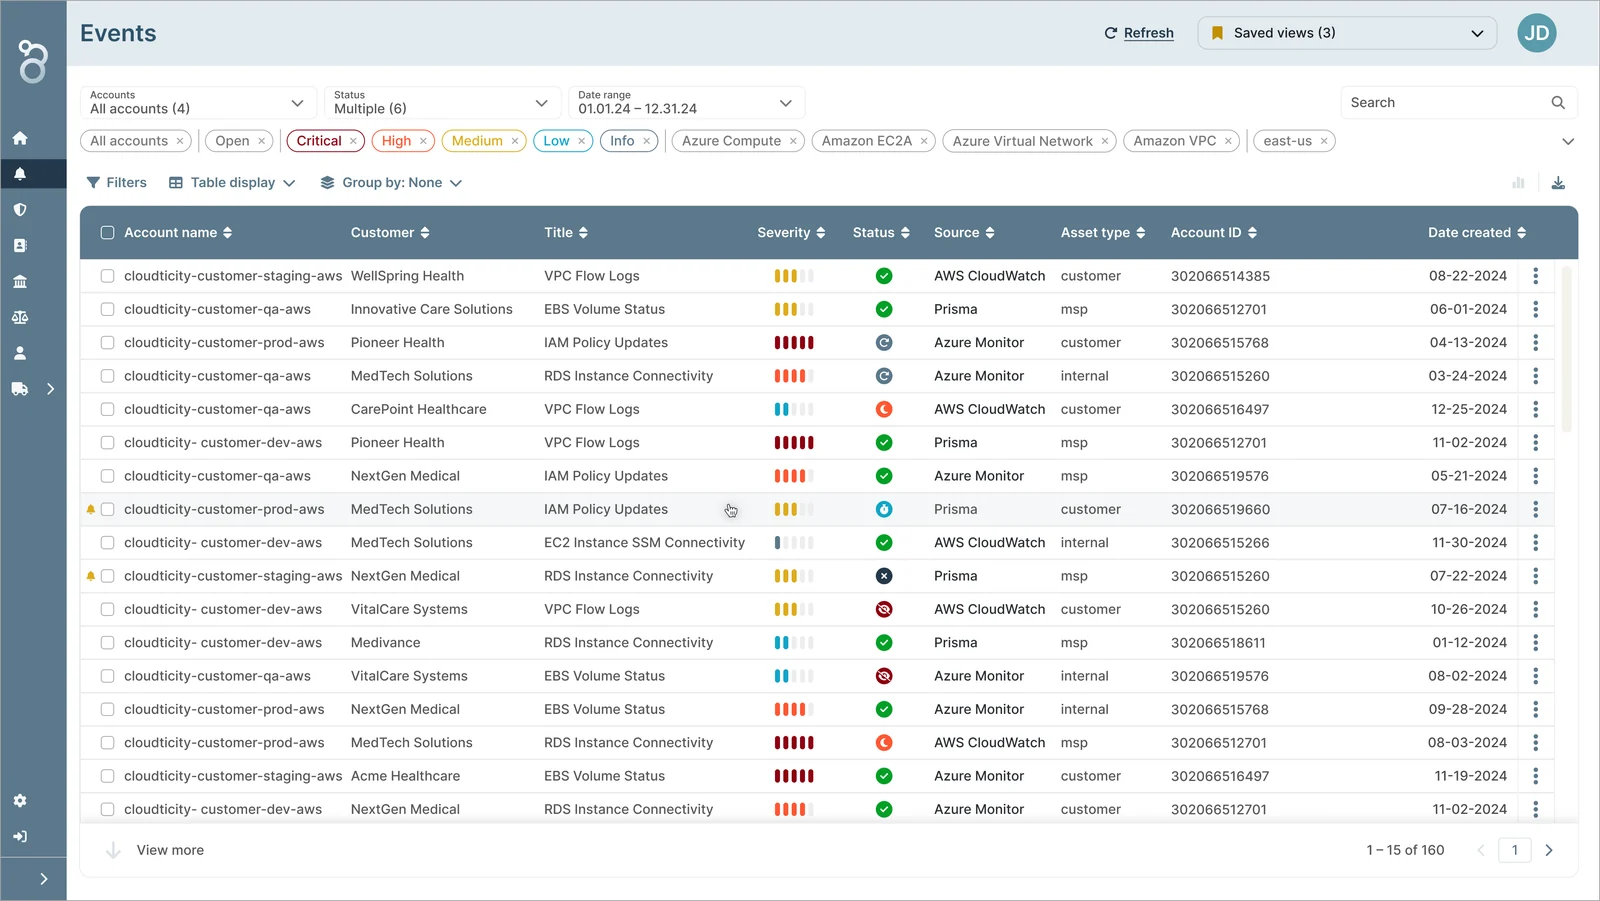
Task: Sort by Severity column header
Action: [x=791, y=233]
